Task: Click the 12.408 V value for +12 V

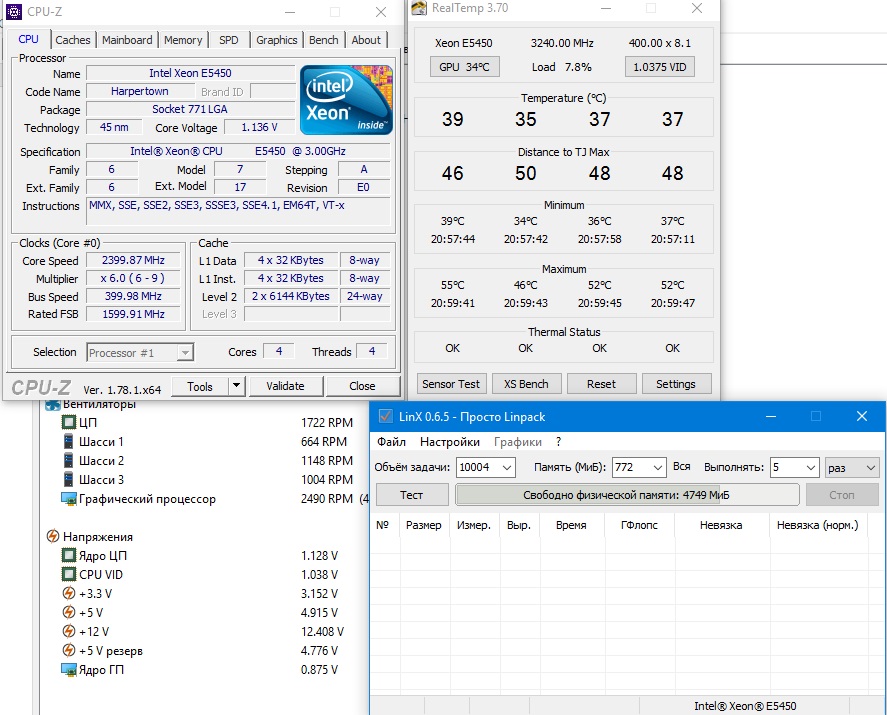Action: 322,631
